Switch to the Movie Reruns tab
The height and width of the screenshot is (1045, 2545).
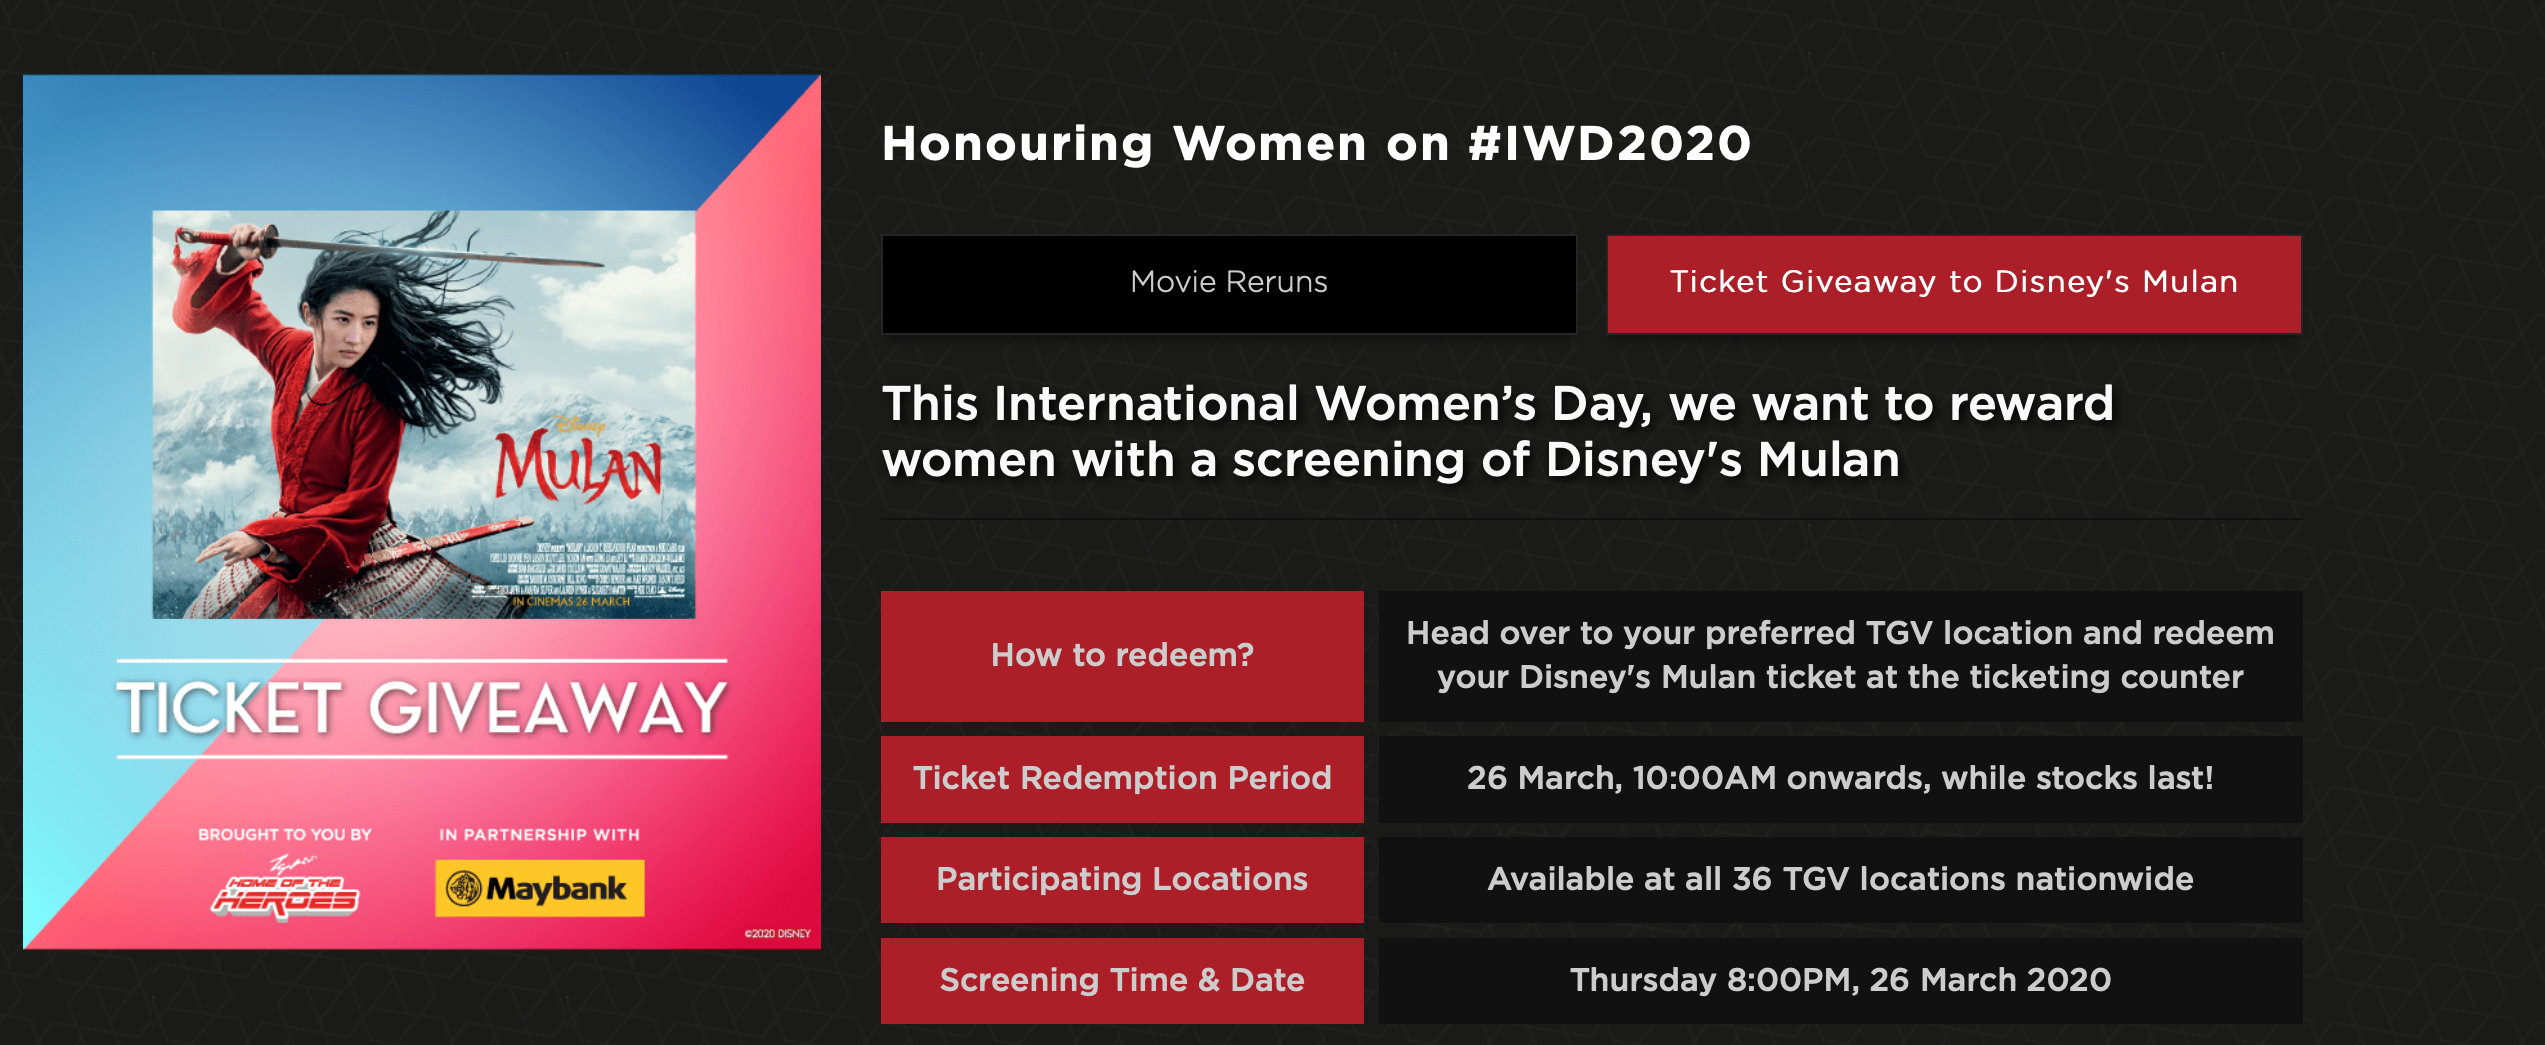1229,284
